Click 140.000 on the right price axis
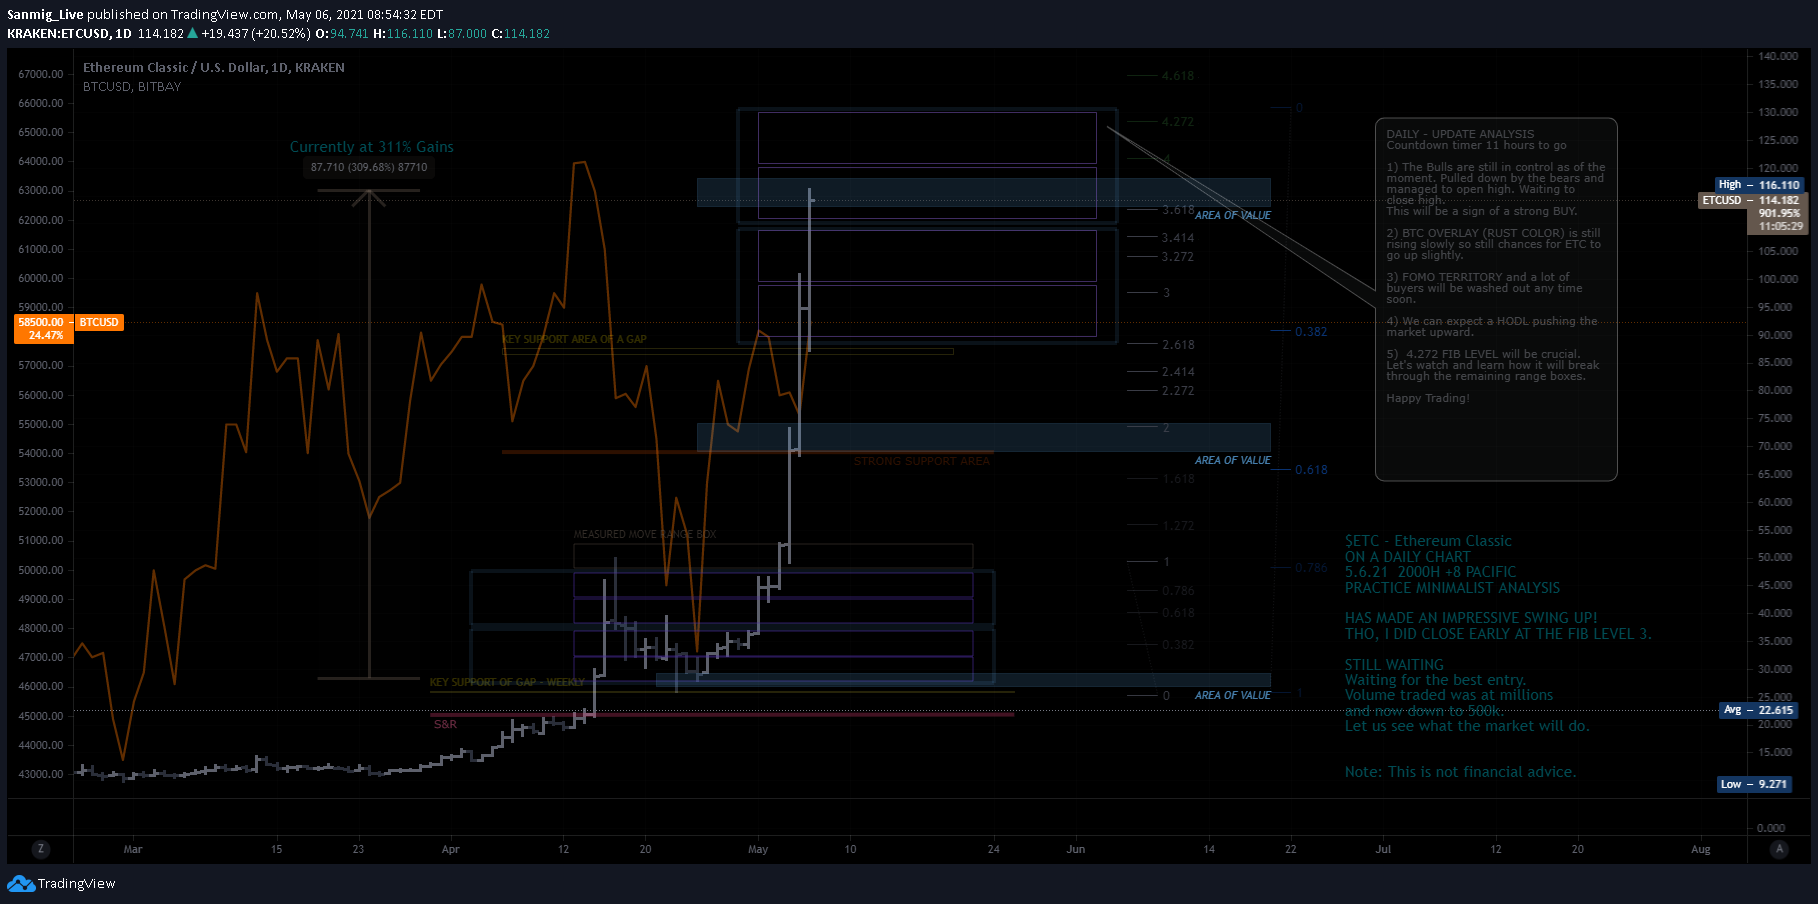1818x904 pixels. 1779,56
